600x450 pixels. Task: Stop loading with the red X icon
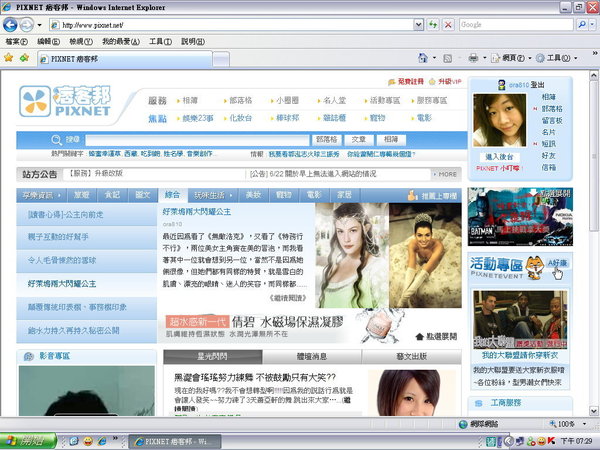pyautogui.click(x=448, y=25)
